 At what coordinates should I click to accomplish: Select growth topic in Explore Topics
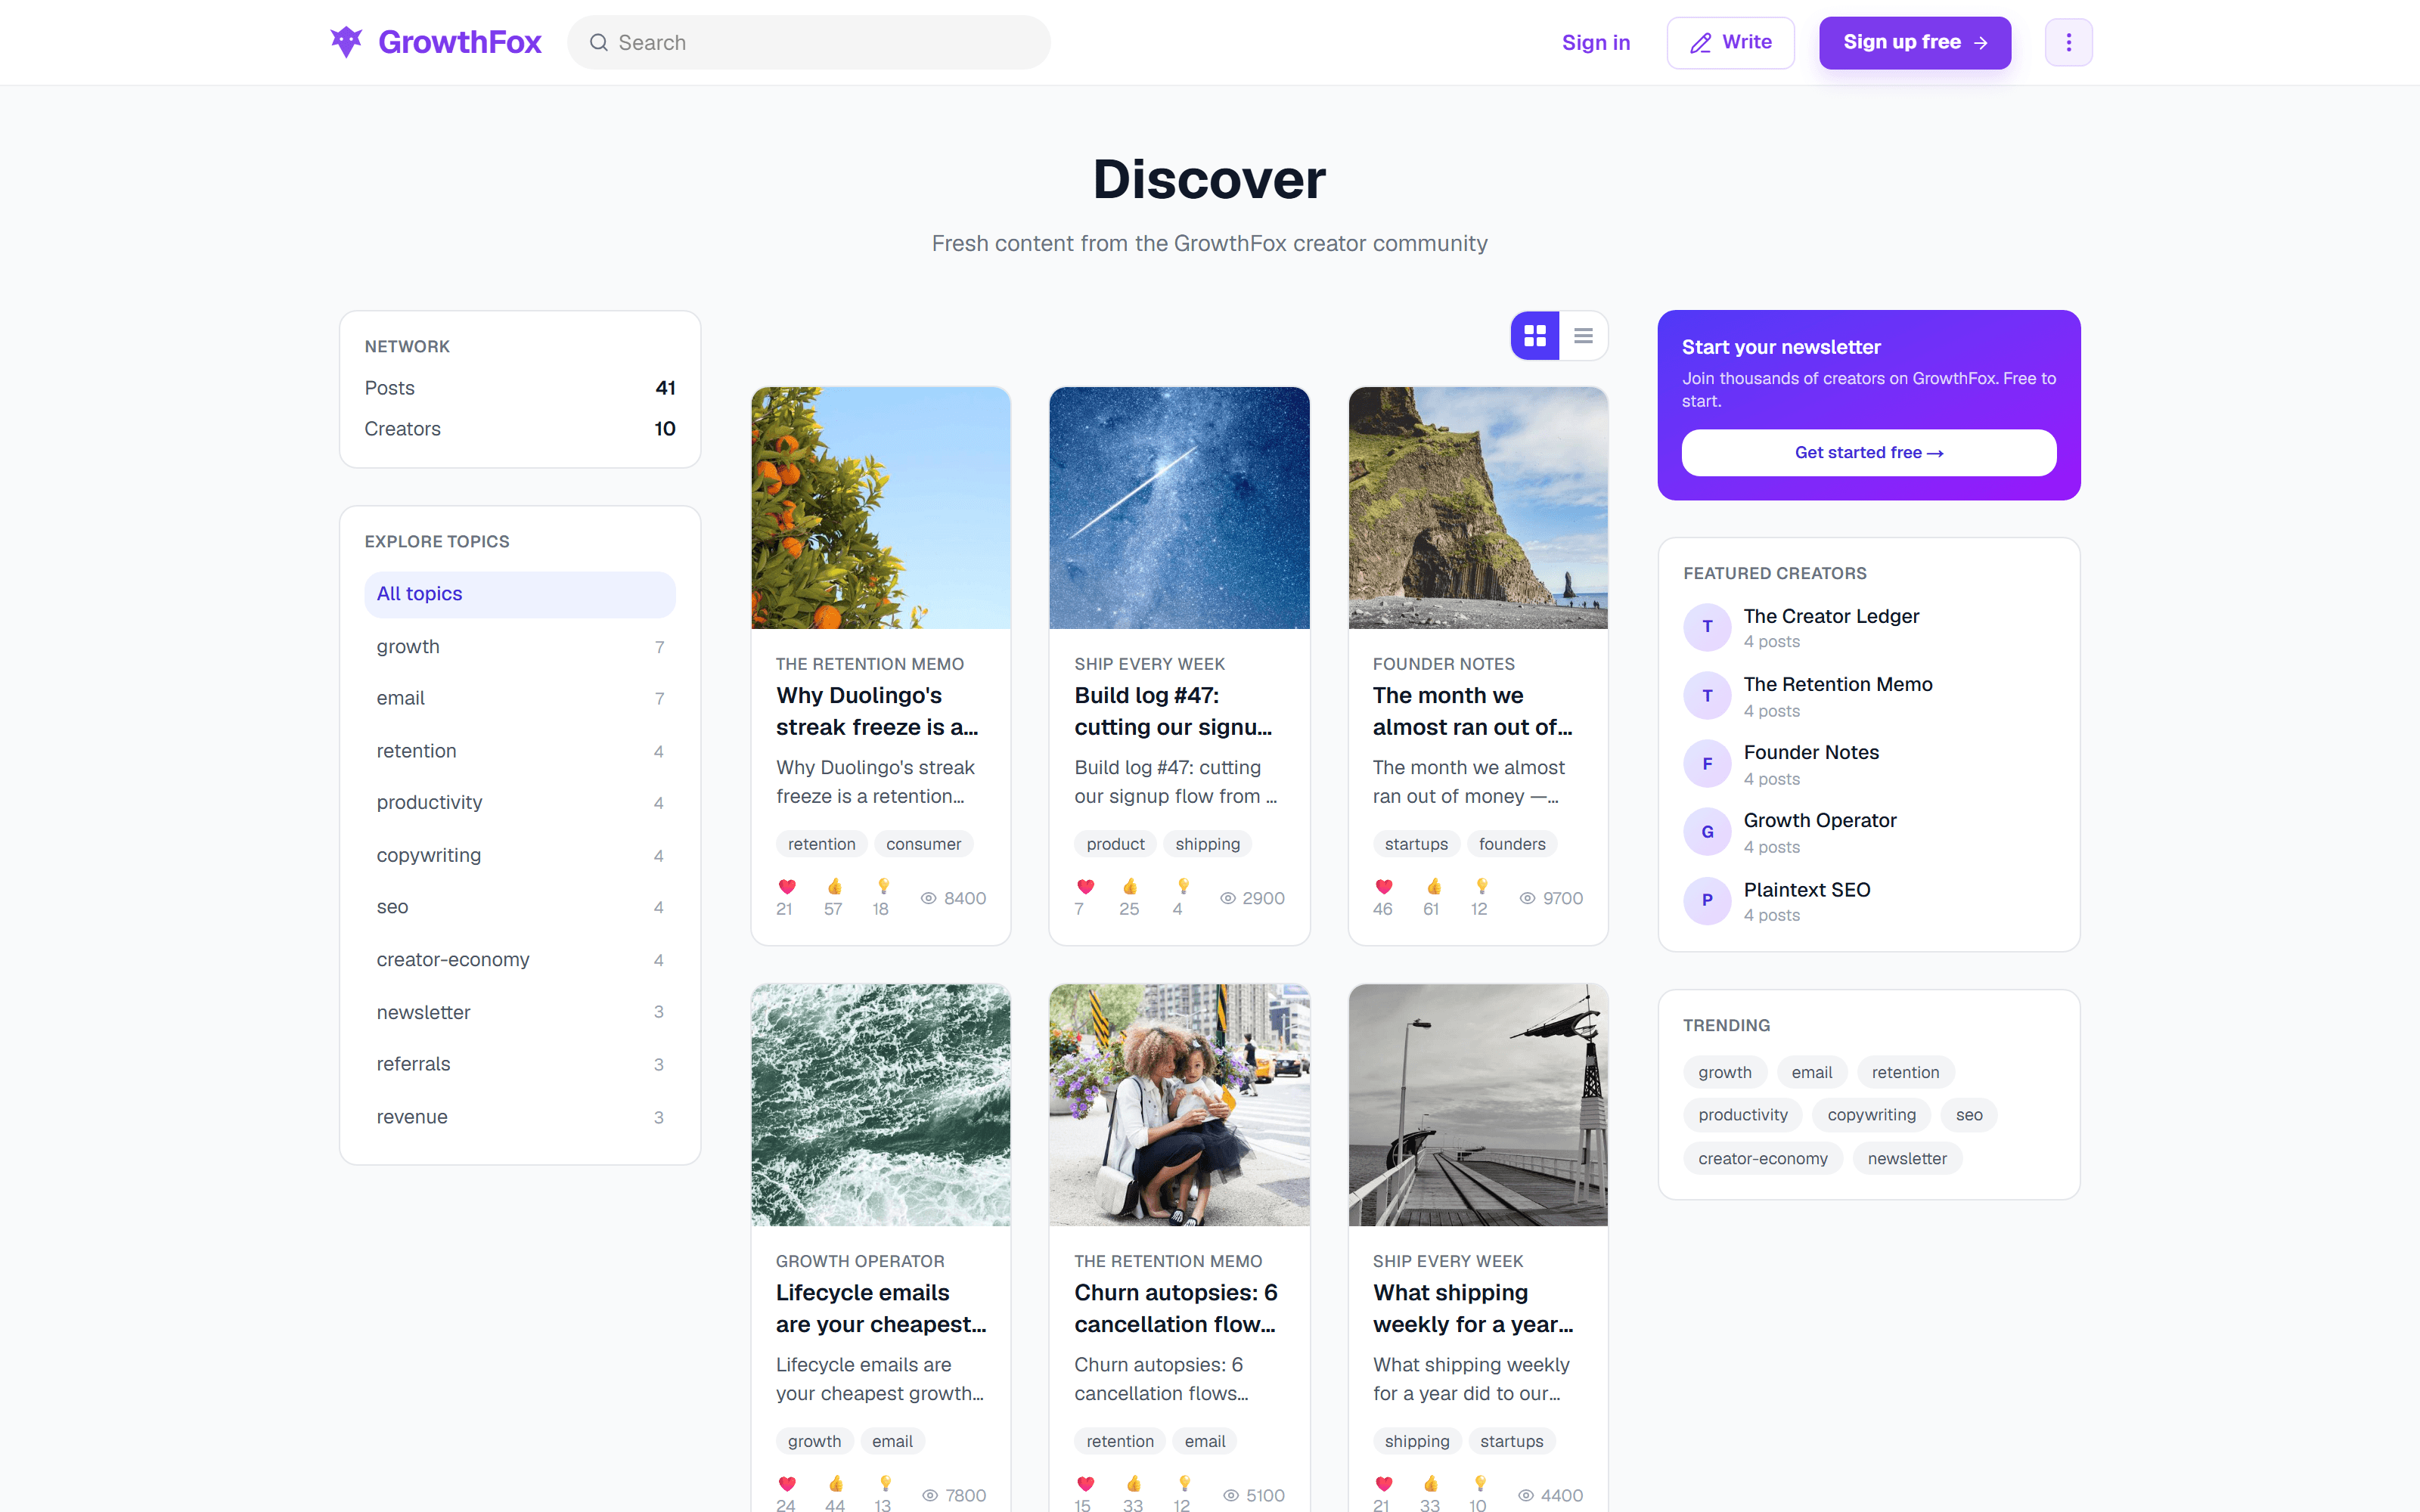[x=520, y=647]
